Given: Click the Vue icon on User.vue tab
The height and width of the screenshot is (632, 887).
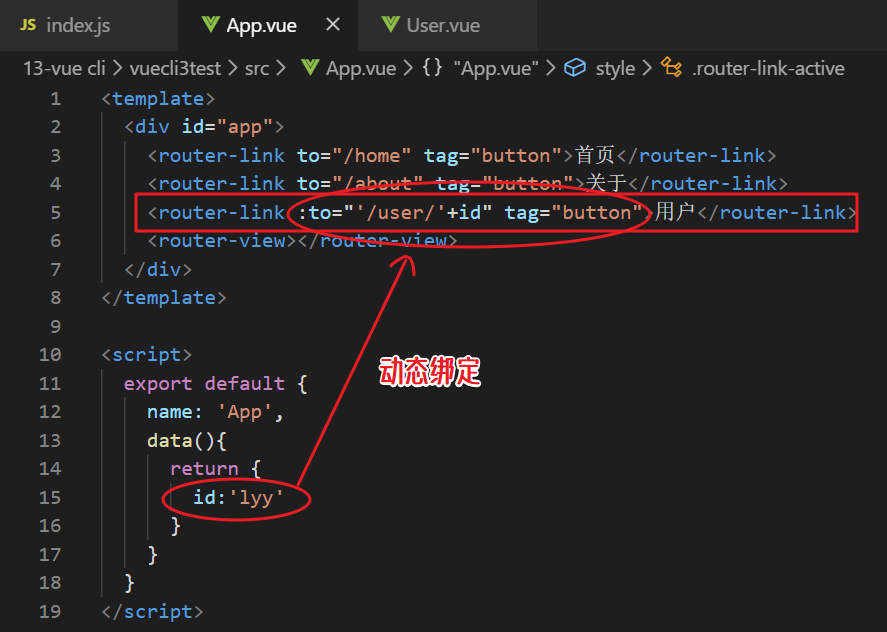Looking at the screenshot, I should 390,24.
